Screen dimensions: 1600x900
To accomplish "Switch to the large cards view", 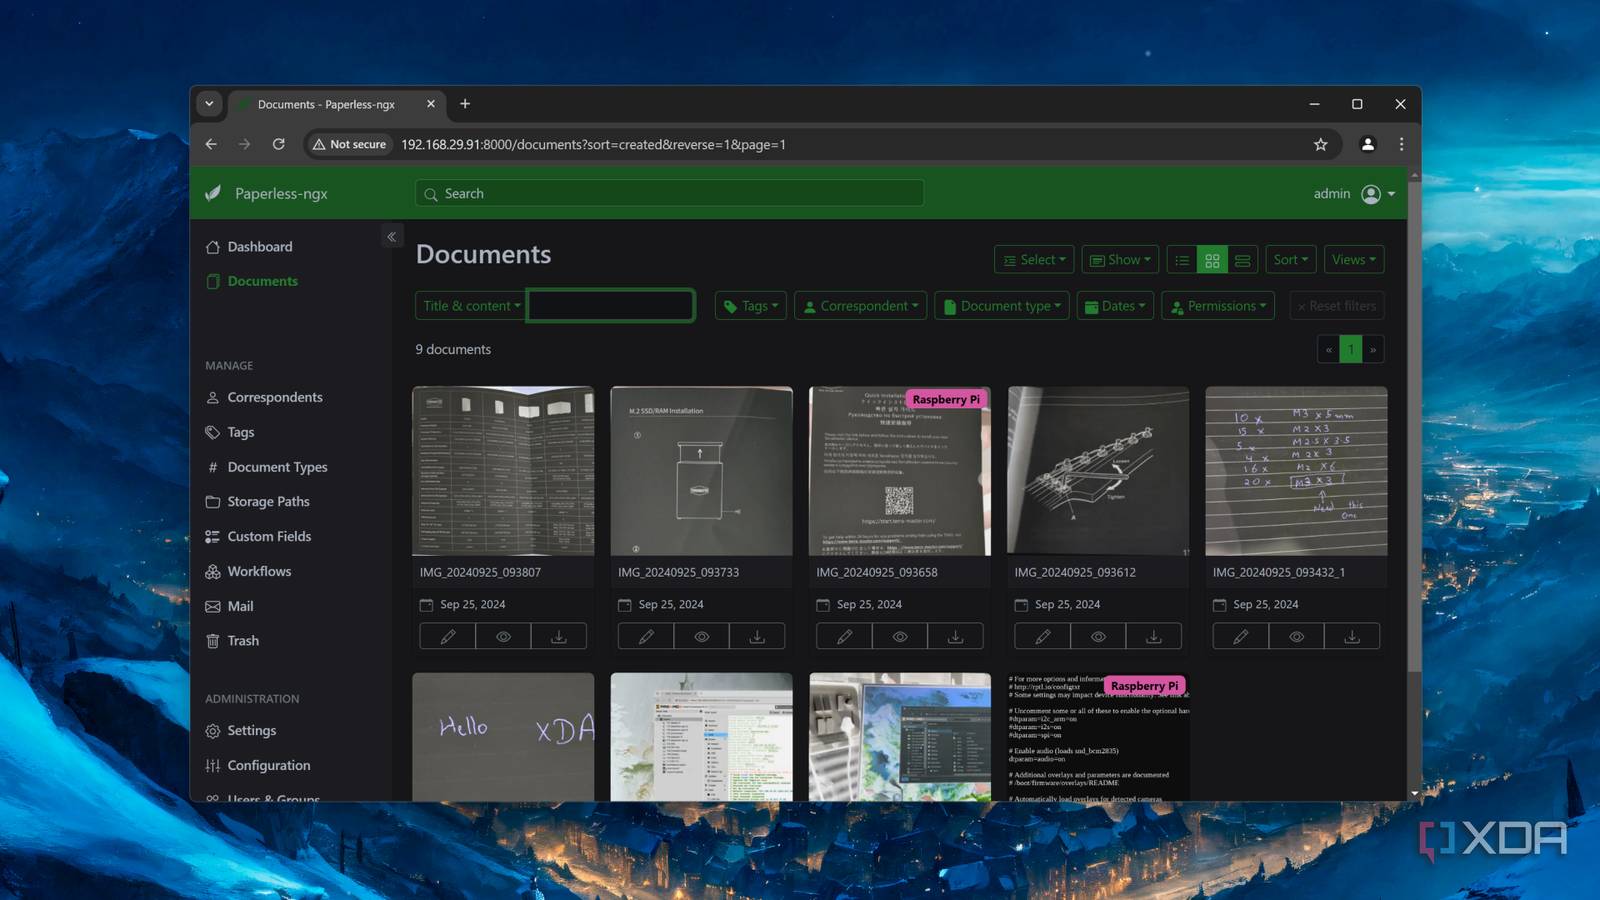I will pyautogui.click(x=1242, y=259).
